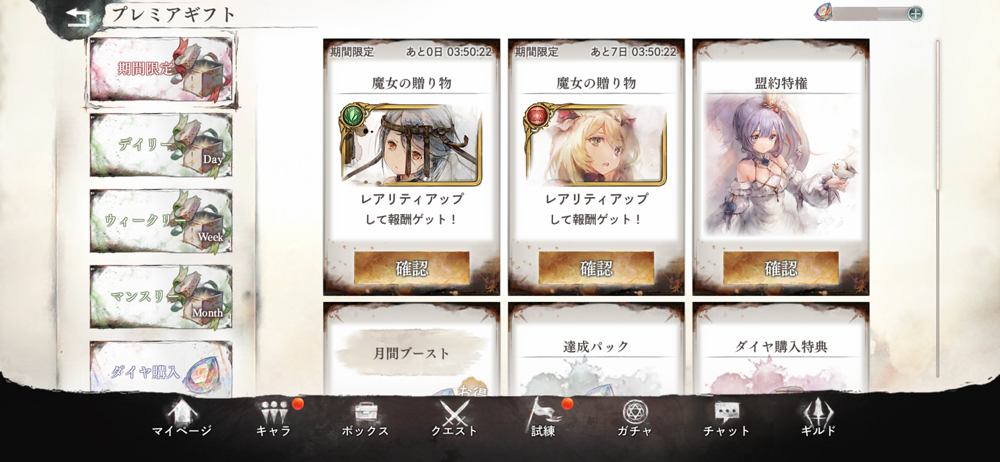Open the チャット speech bubble icon
The image size is (1000, 462).
[726, 419]
